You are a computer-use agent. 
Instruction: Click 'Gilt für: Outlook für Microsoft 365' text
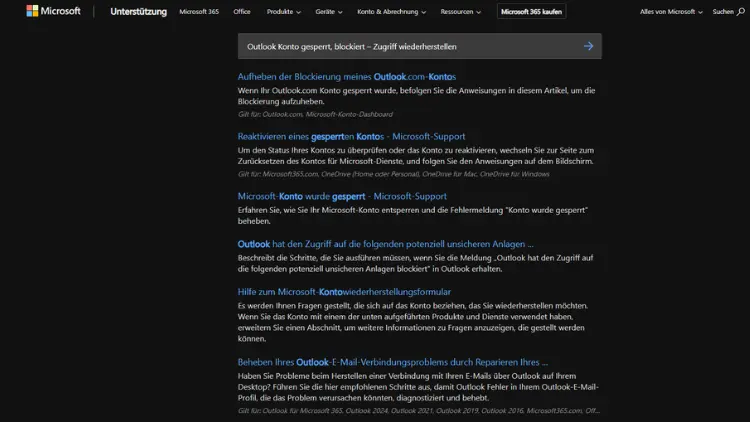(x=419, y=411)
